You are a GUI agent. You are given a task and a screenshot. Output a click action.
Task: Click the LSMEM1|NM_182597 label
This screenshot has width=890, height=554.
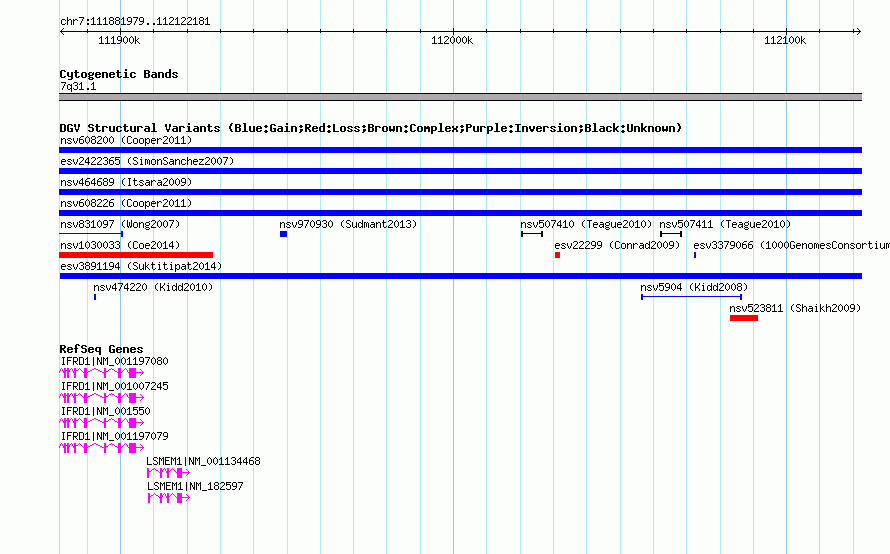(195, 486)
